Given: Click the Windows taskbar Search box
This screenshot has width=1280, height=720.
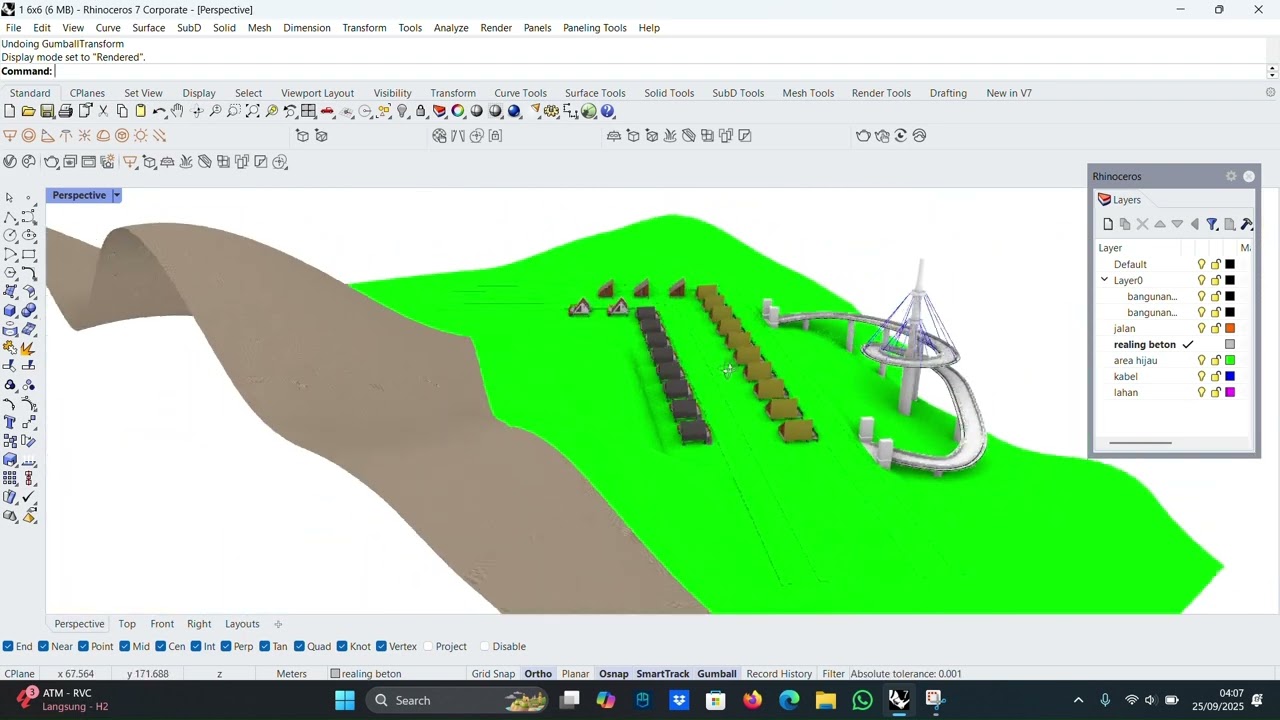Looking at the screenshot, I should pos(456,700).
